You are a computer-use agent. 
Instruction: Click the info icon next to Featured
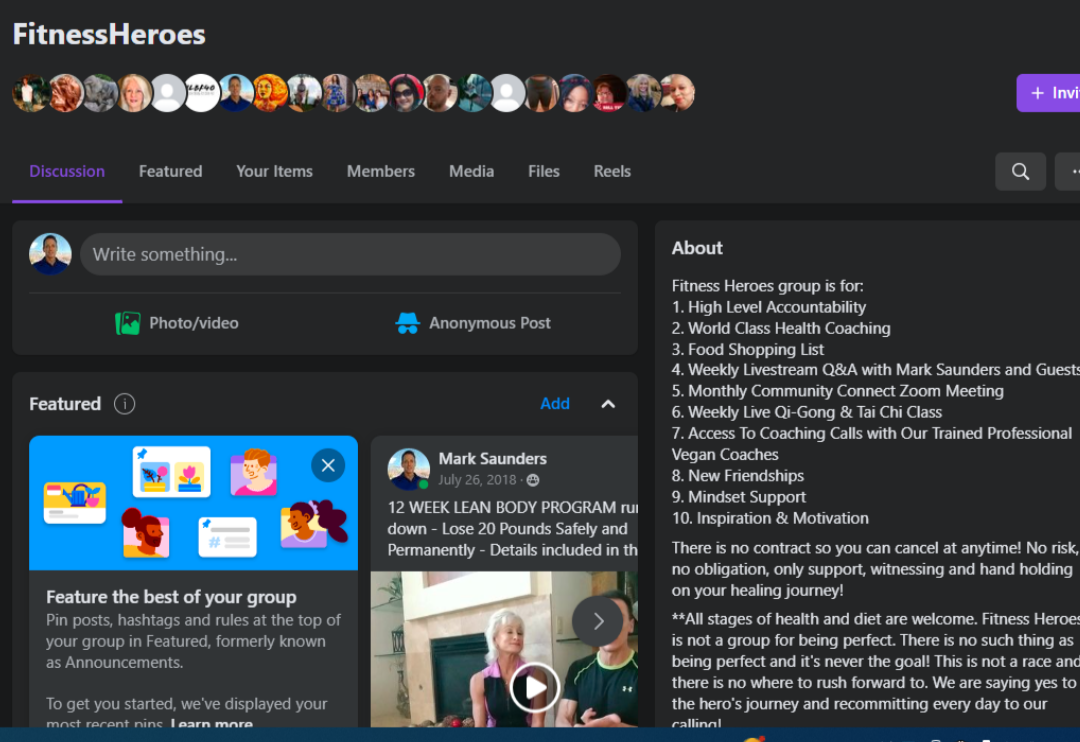click(124, 404)
